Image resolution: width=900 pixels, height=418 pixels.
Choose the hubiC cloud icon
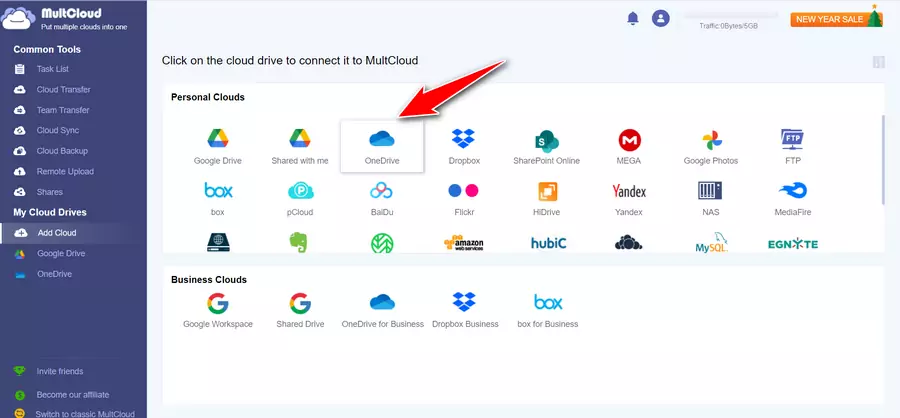pyautogui.click(x=548, y=243)
